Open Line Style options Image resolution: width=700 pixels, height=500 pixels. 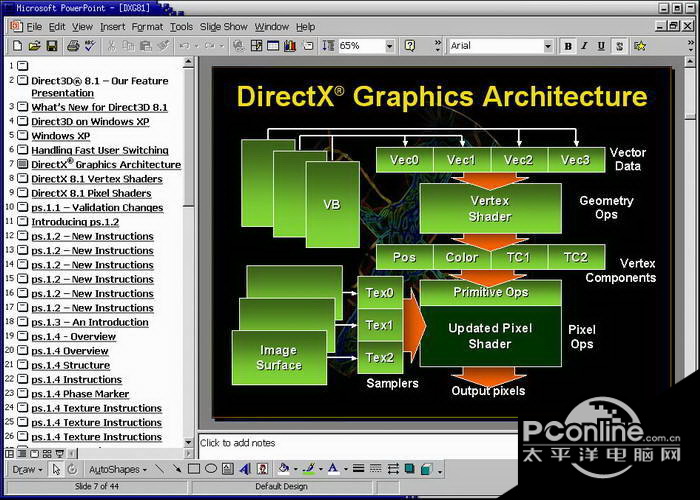pos(358,469)
